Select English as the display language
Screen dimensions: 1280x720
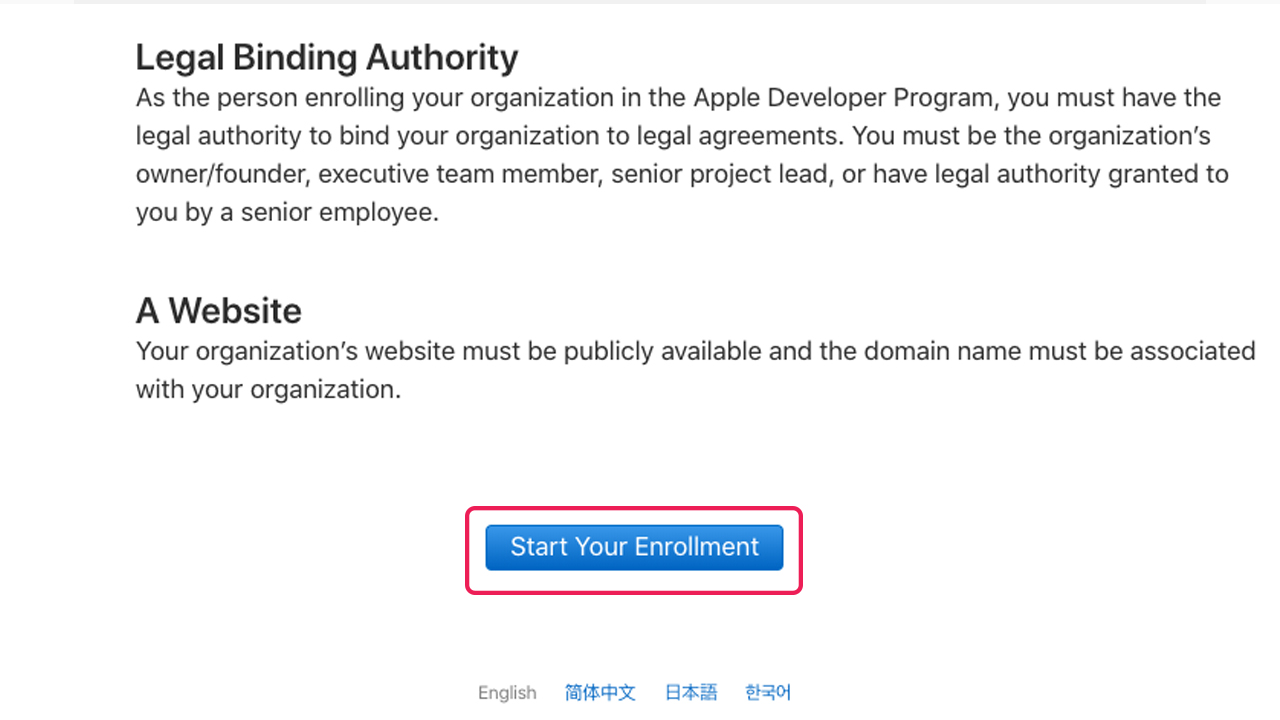coord(507,692)
